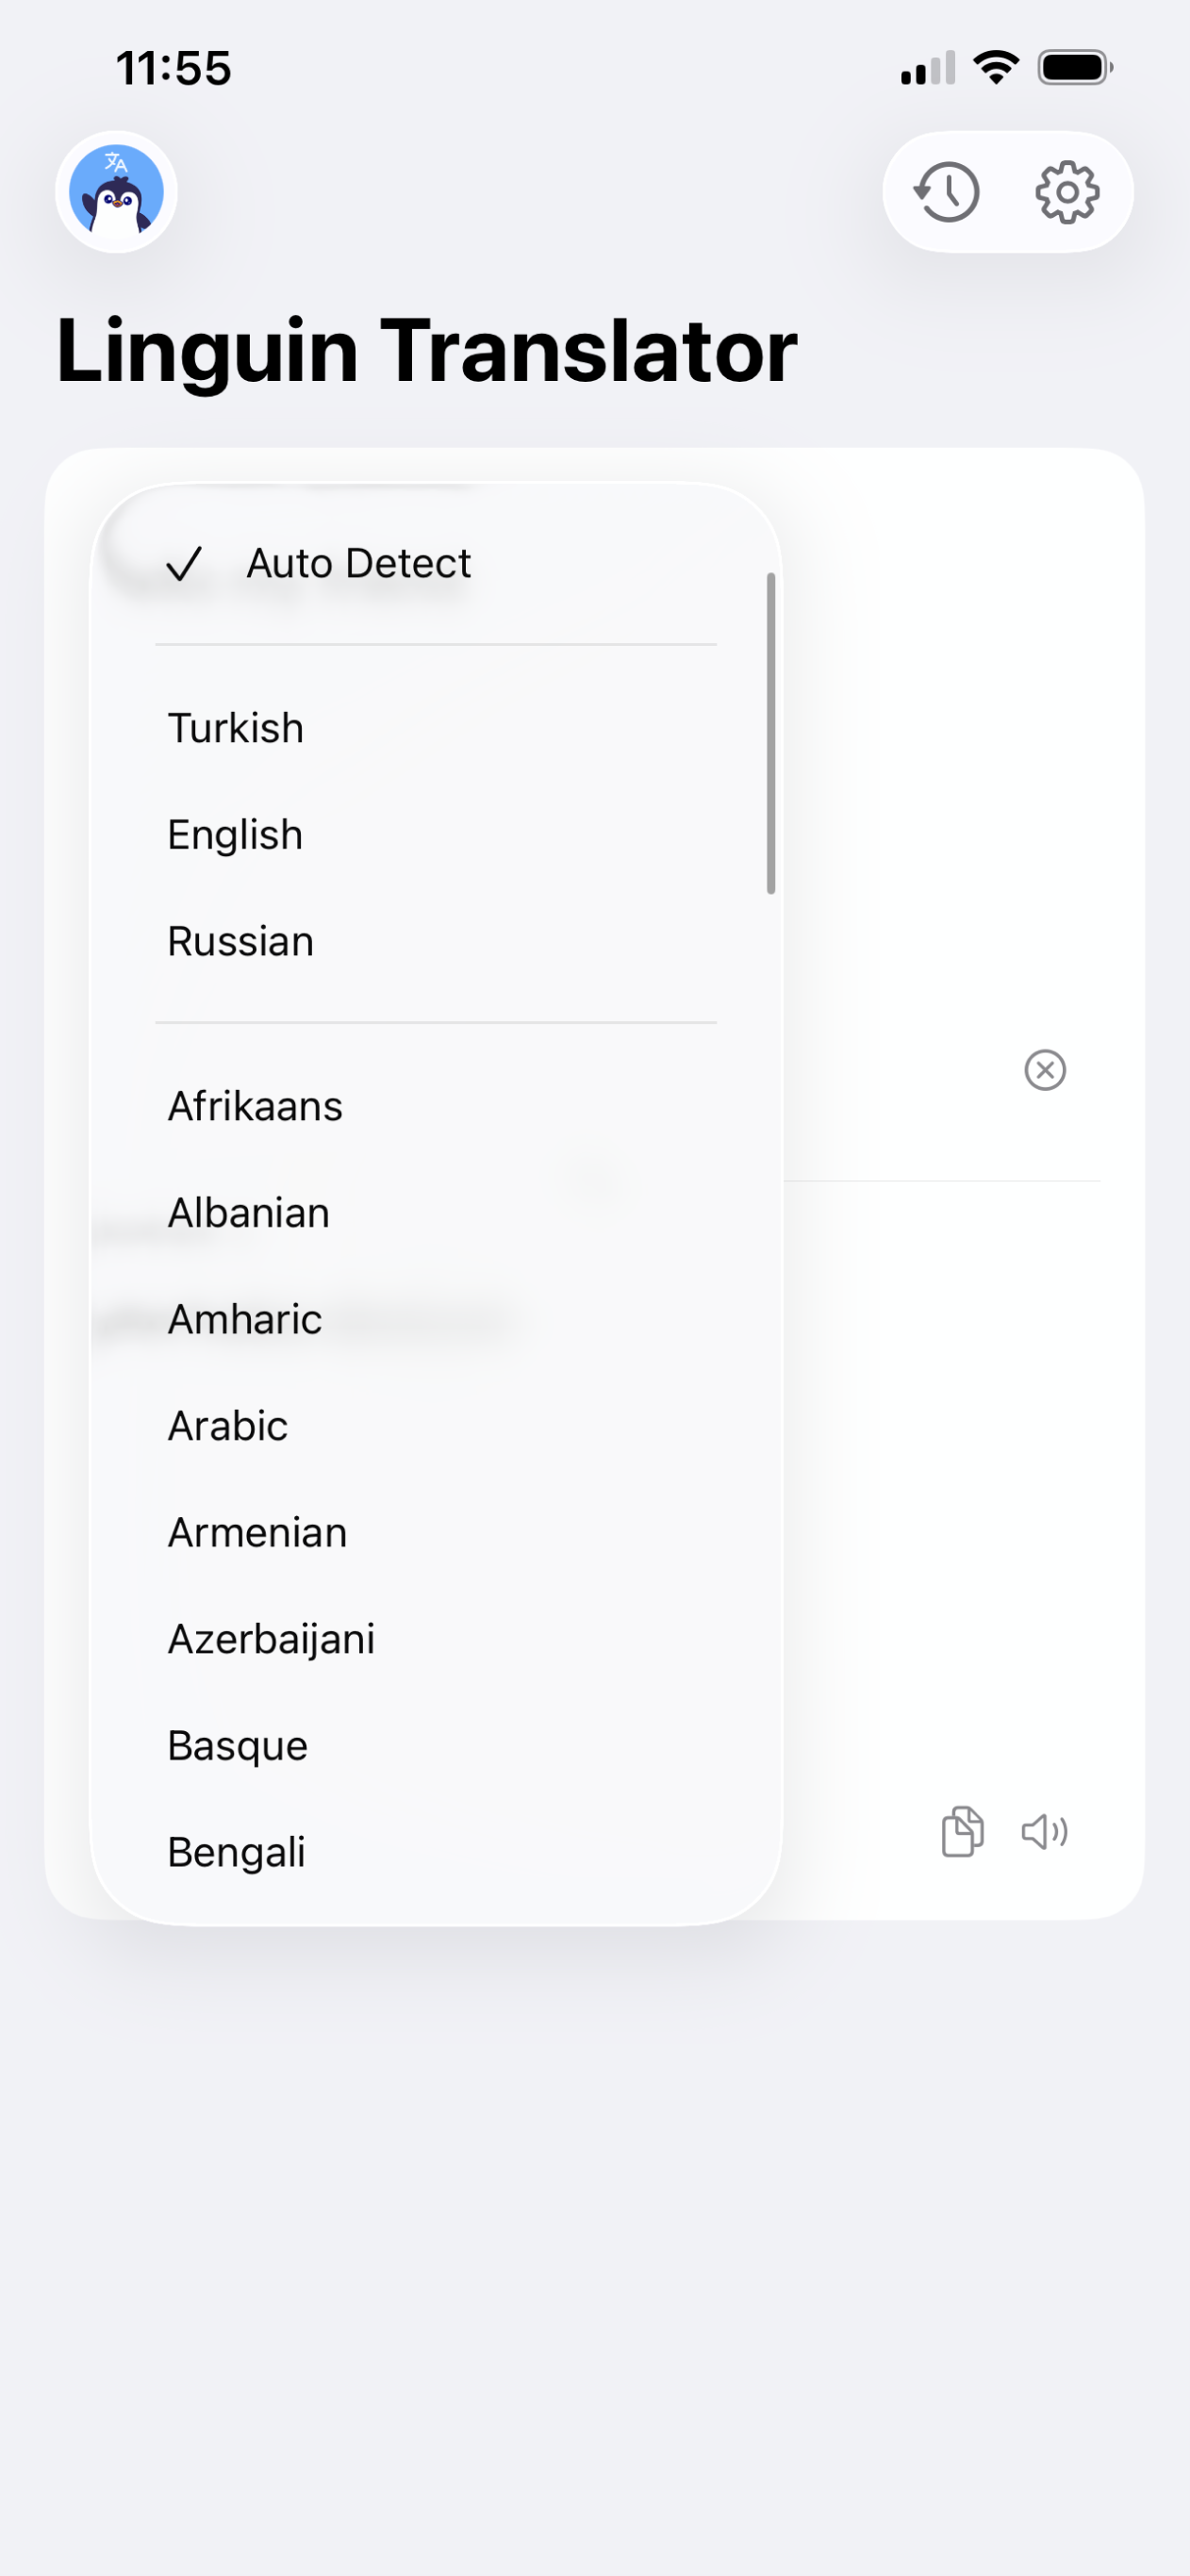Choose Amharic language option

click(245, 1320)
